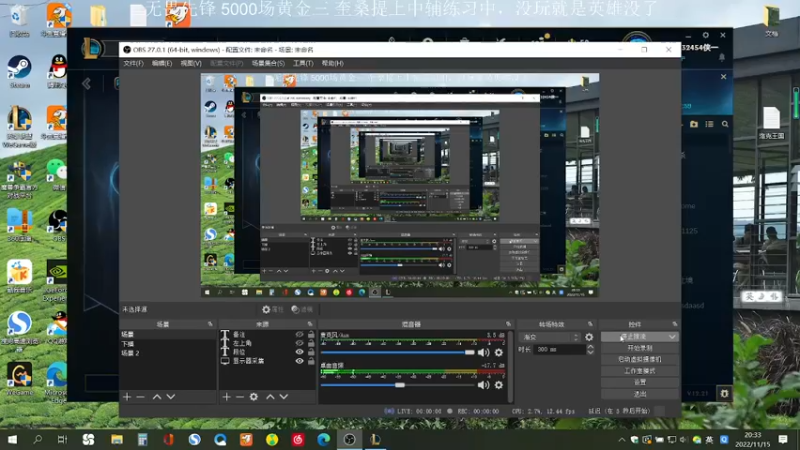Open 设置 settings button in Controls
Viewport: 800px width, 450px height.
tap(639, 382)
